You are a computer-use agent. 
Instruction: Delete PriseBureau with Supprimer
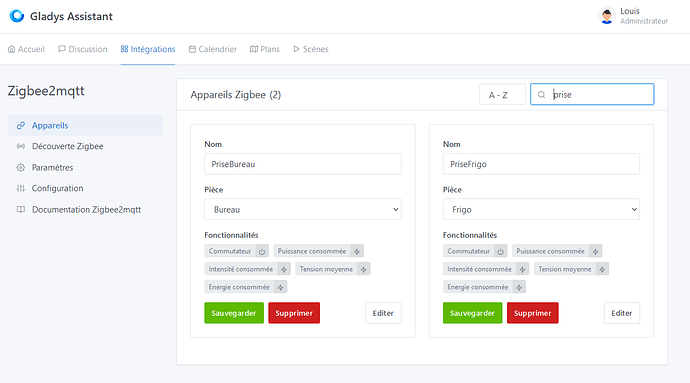click(294, 313)
